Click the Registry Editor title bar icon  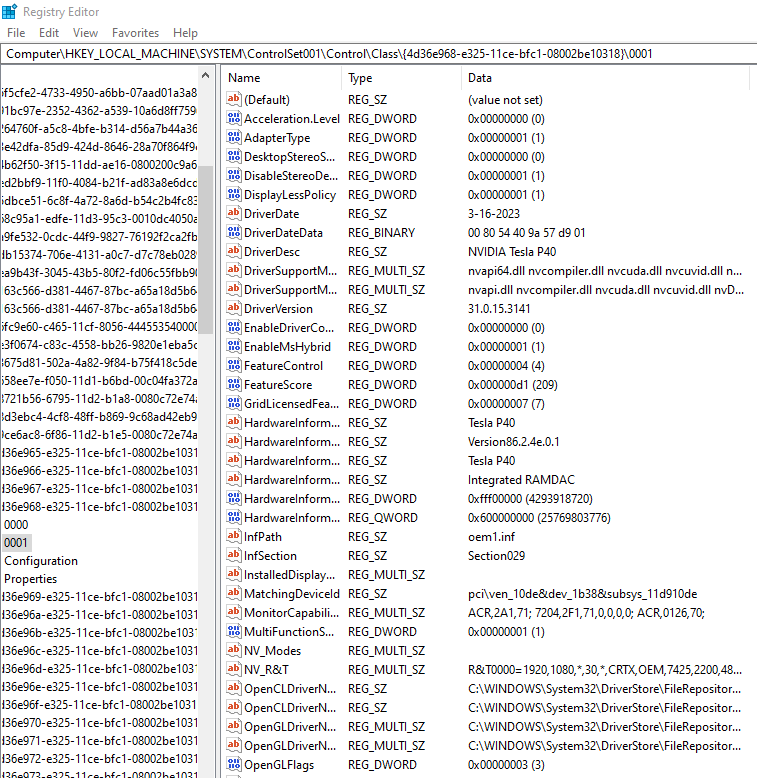10,11
